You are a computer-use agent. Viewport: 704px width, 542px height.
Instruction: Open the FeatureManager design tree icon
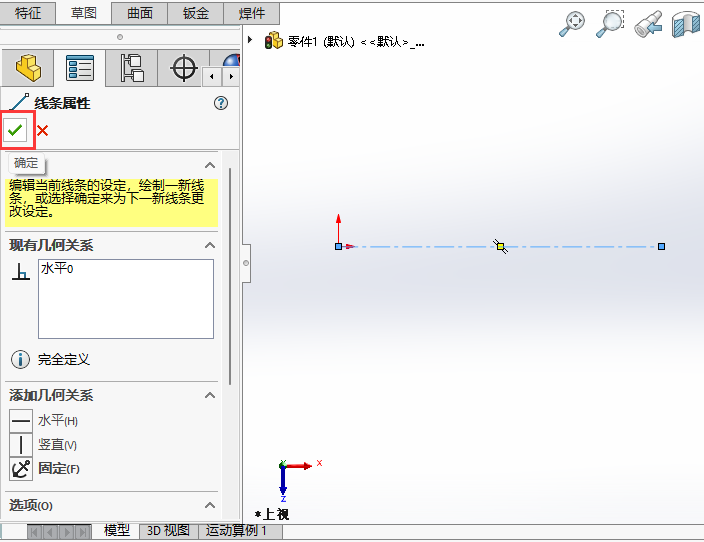[28, 68]
